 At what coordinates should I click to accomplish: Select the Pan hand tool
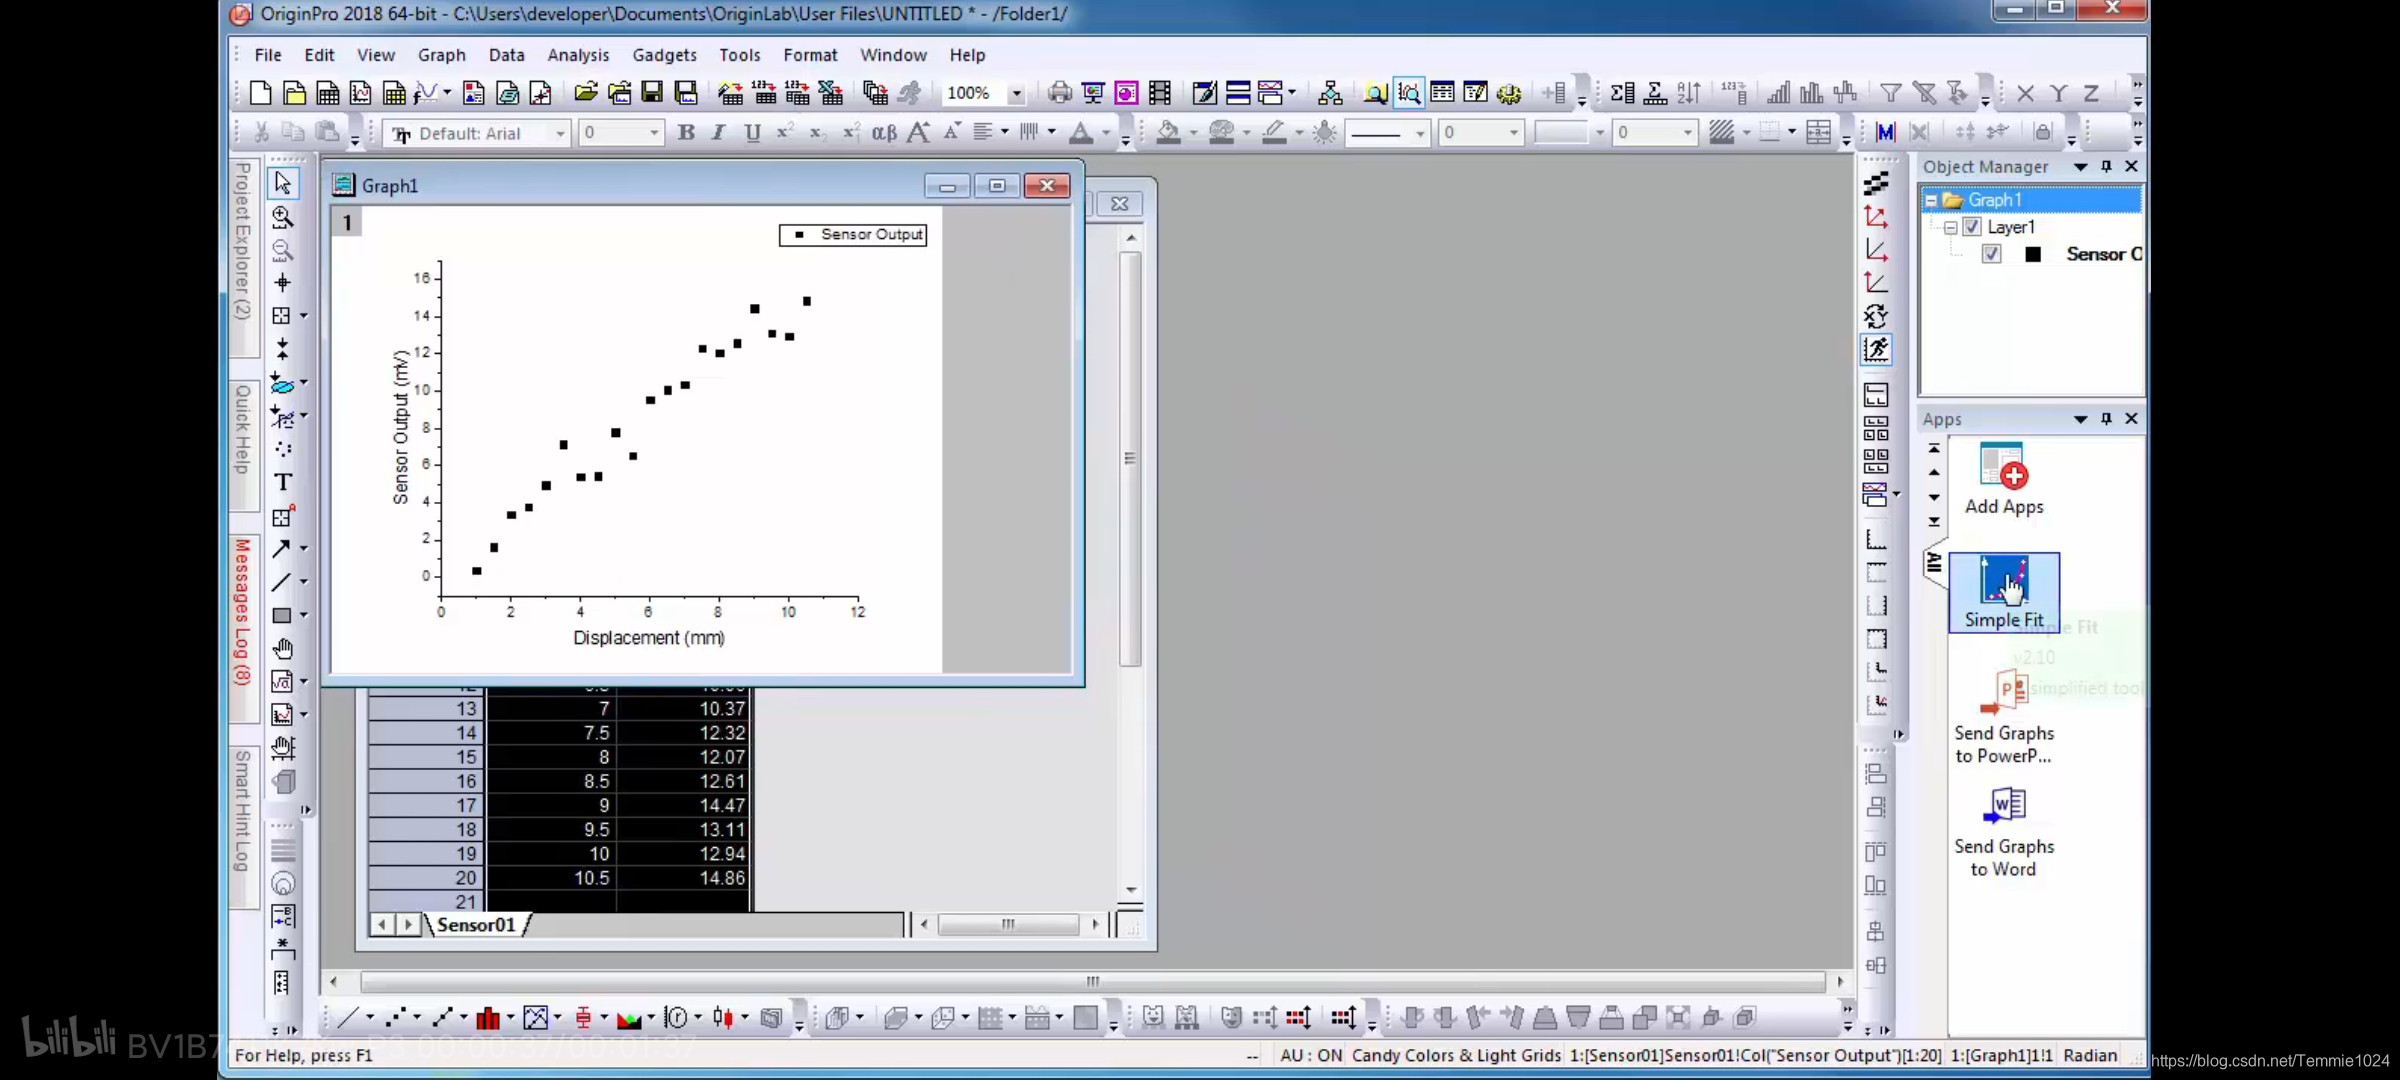point(283,649)
